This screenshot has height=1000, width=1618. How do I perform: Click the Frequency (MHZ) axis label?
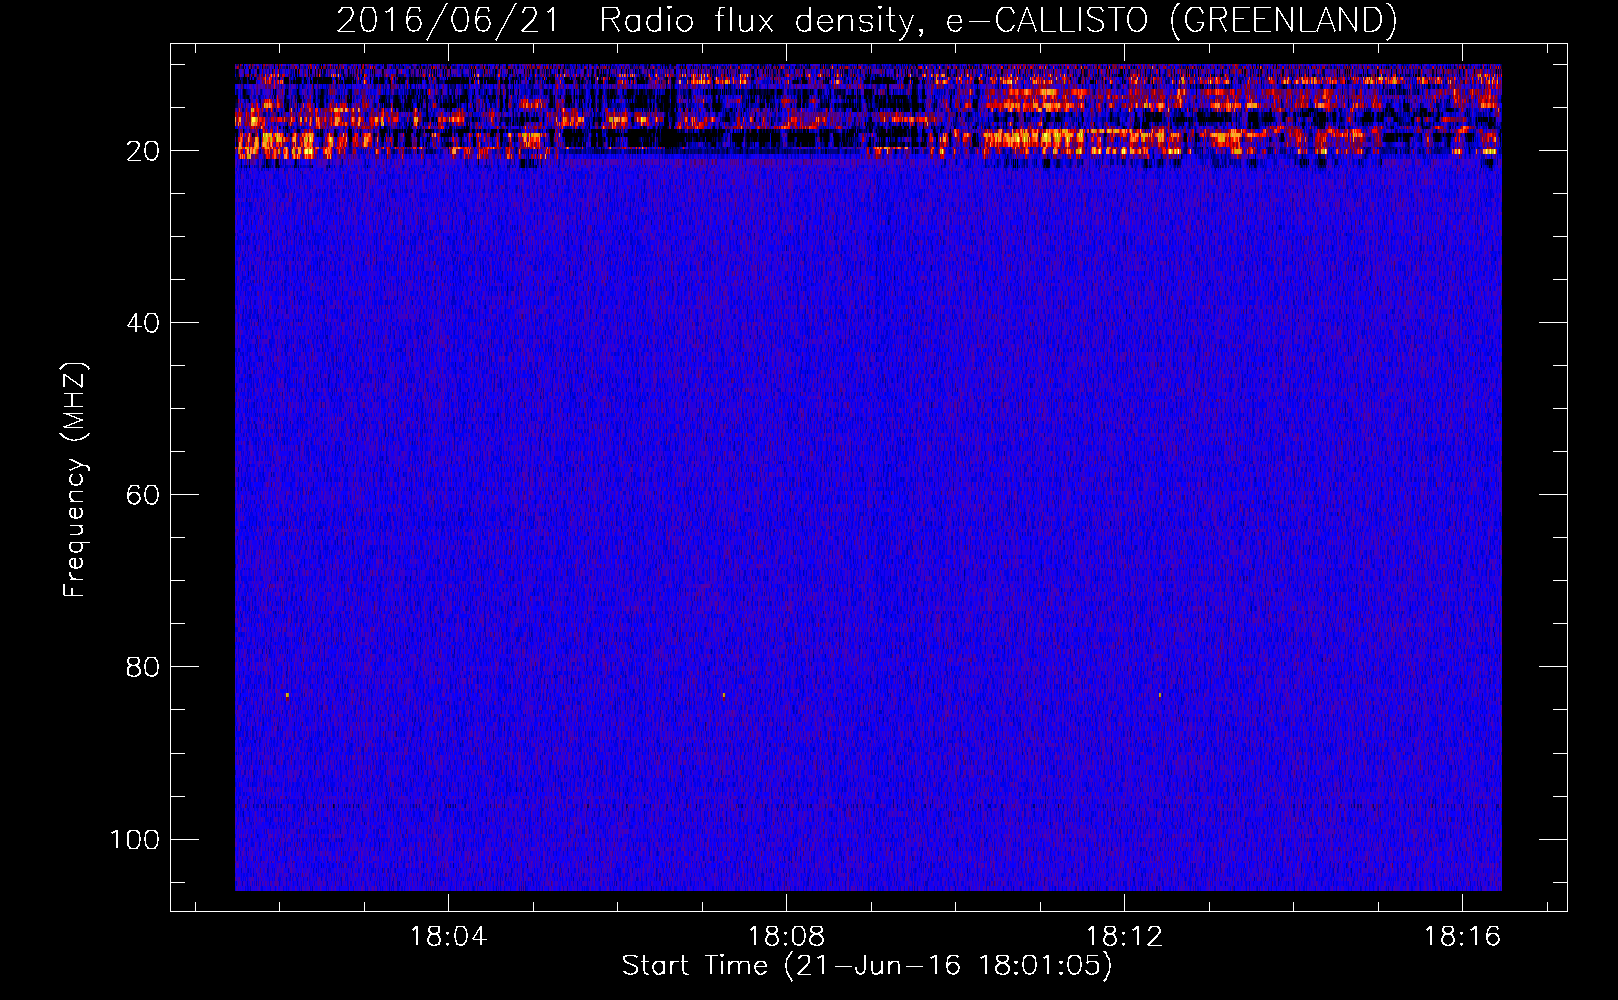tap(75, 479)
